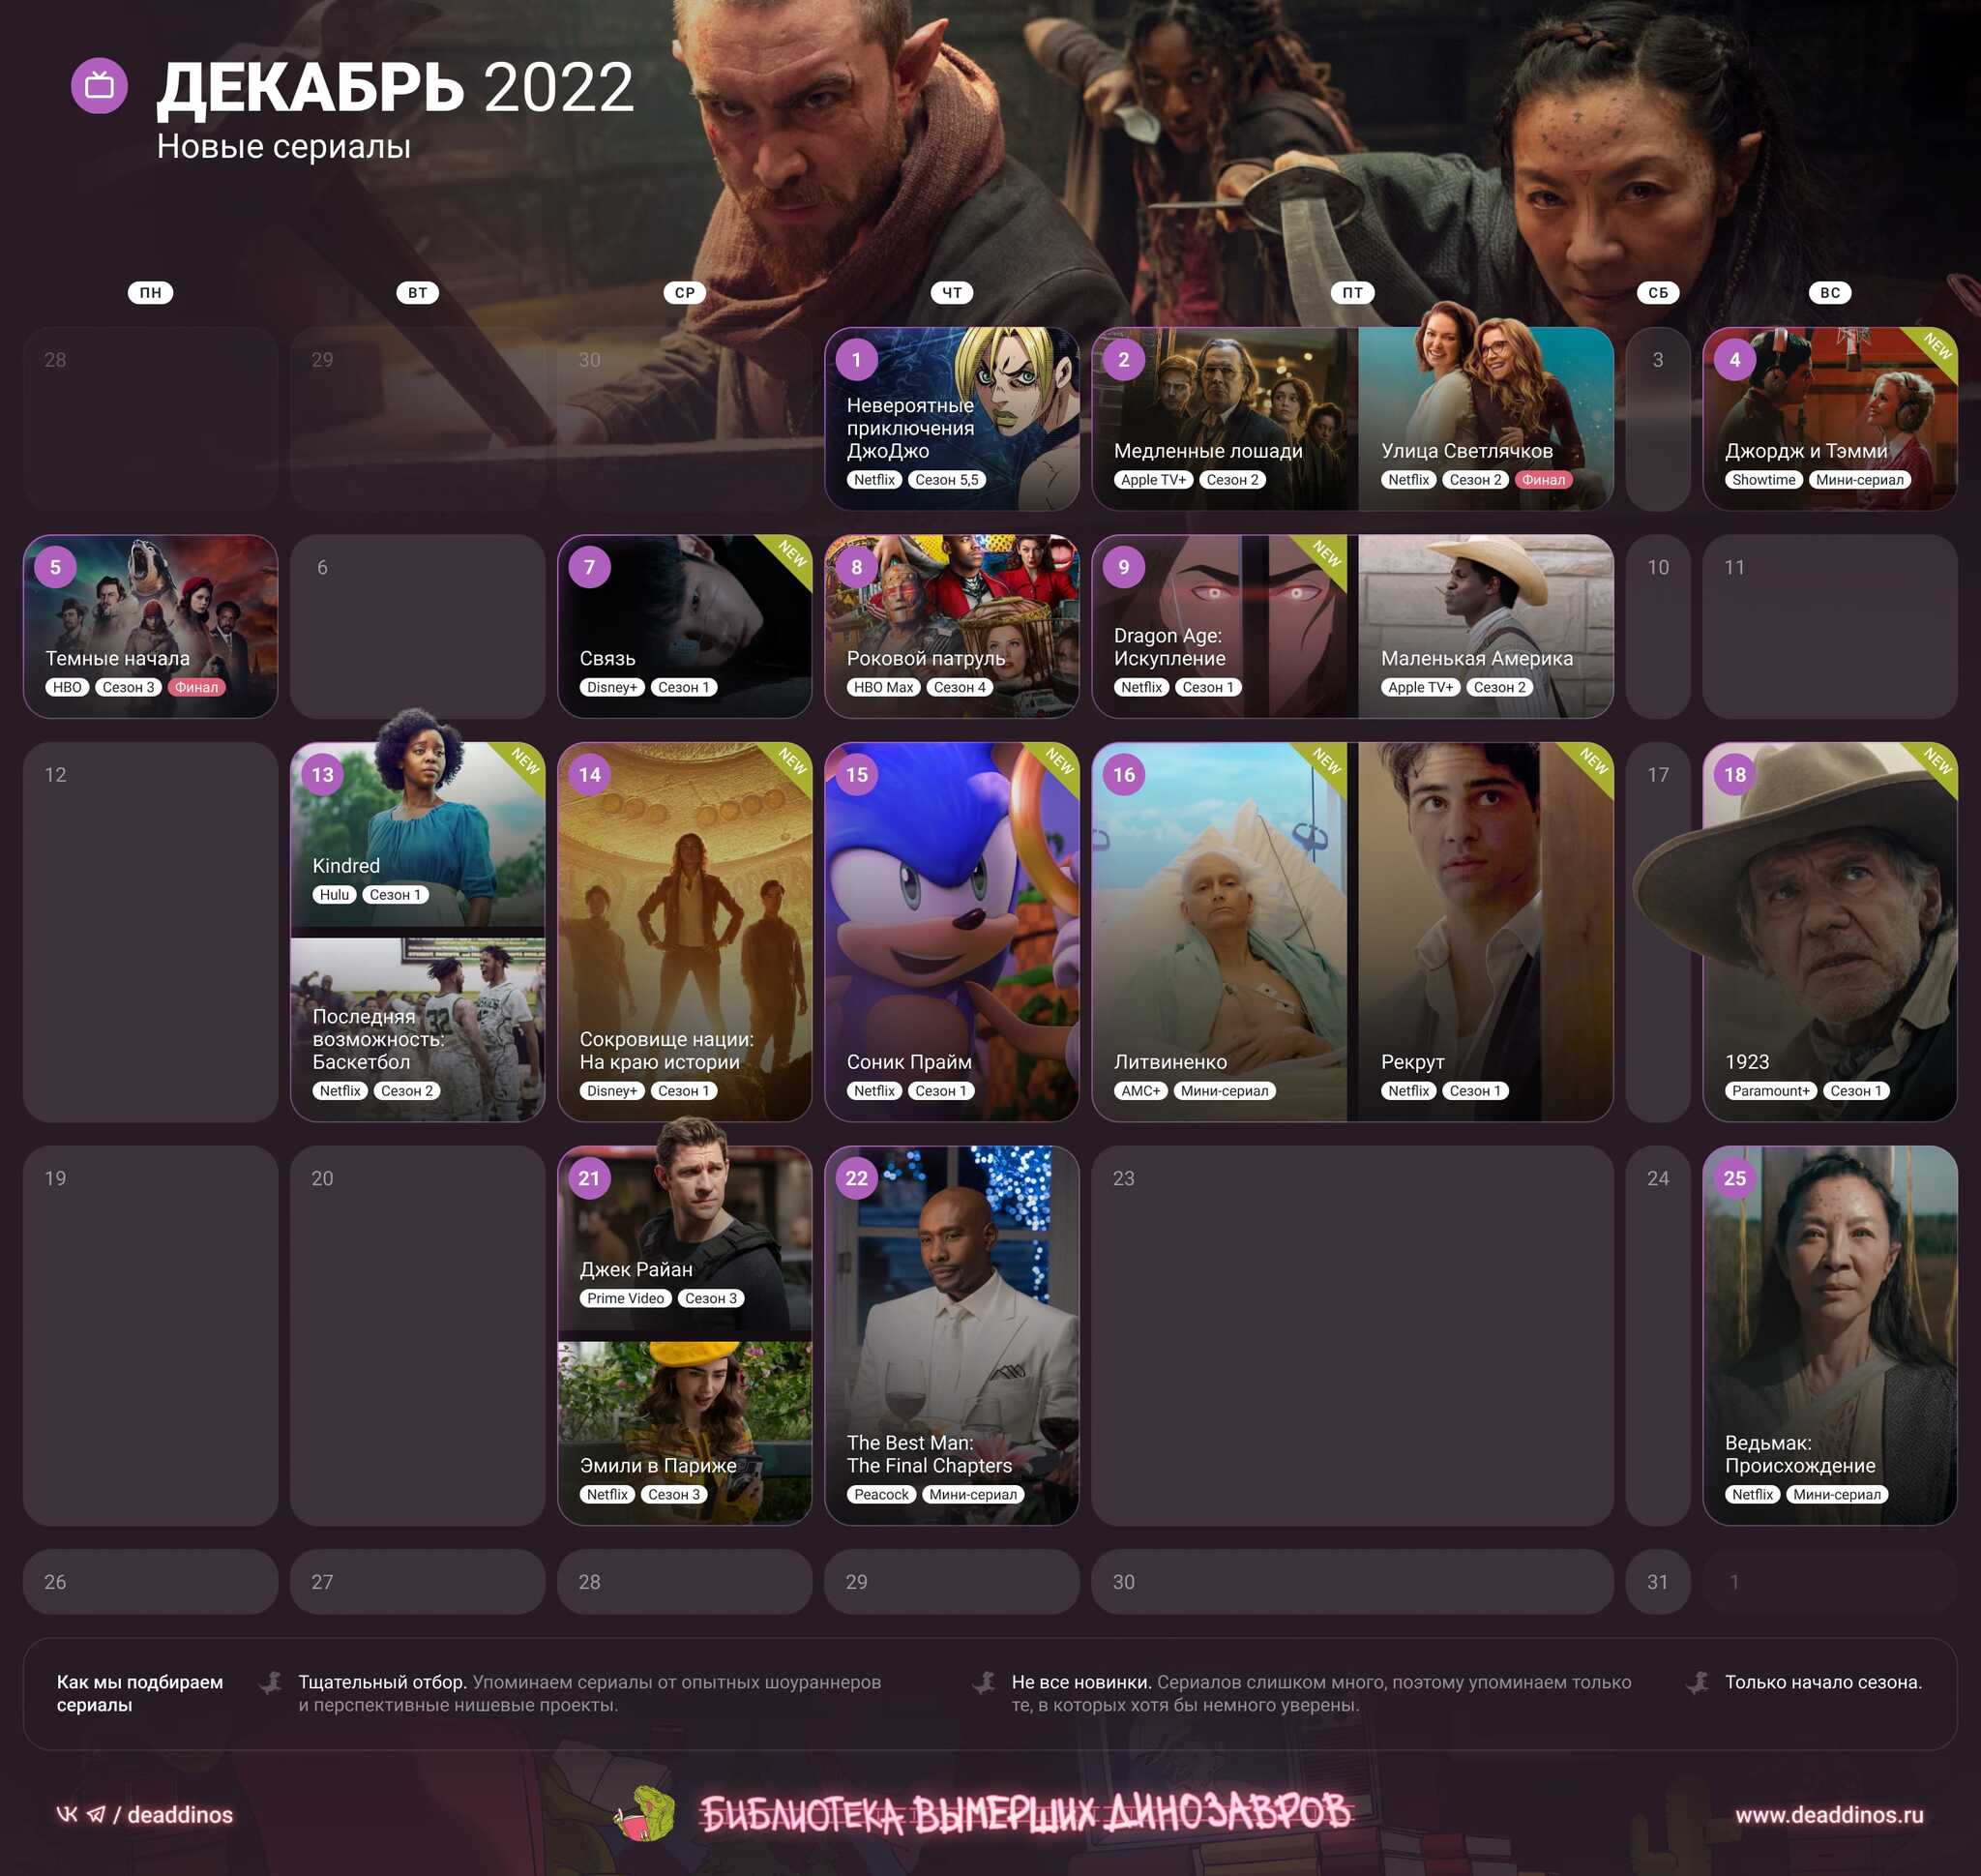This screenshot has height=1876, width=1981.
Task: Select the СР weekday label
Action: [684, 293]
